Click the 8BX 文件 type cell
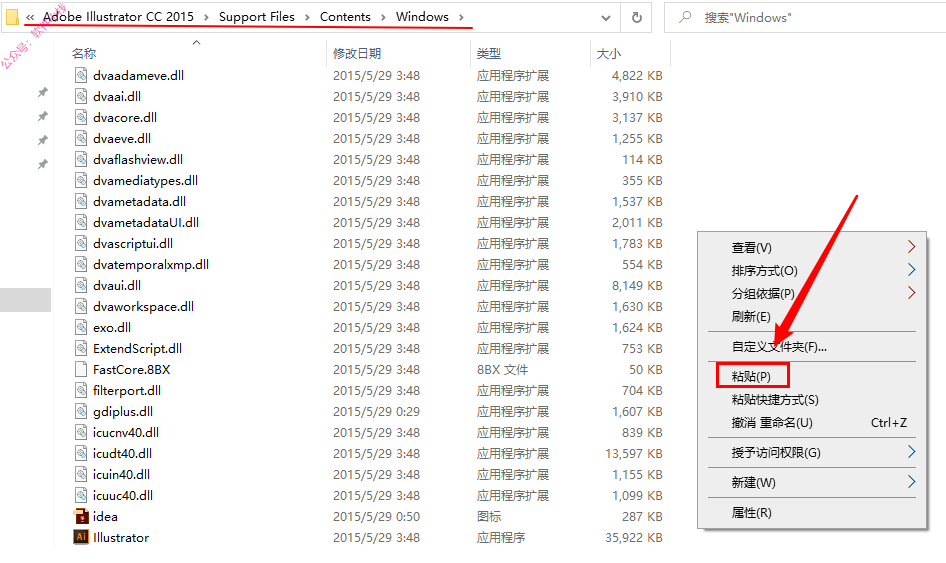The width and height of the screenshot is (946, 563). click(x=502, y=369)
